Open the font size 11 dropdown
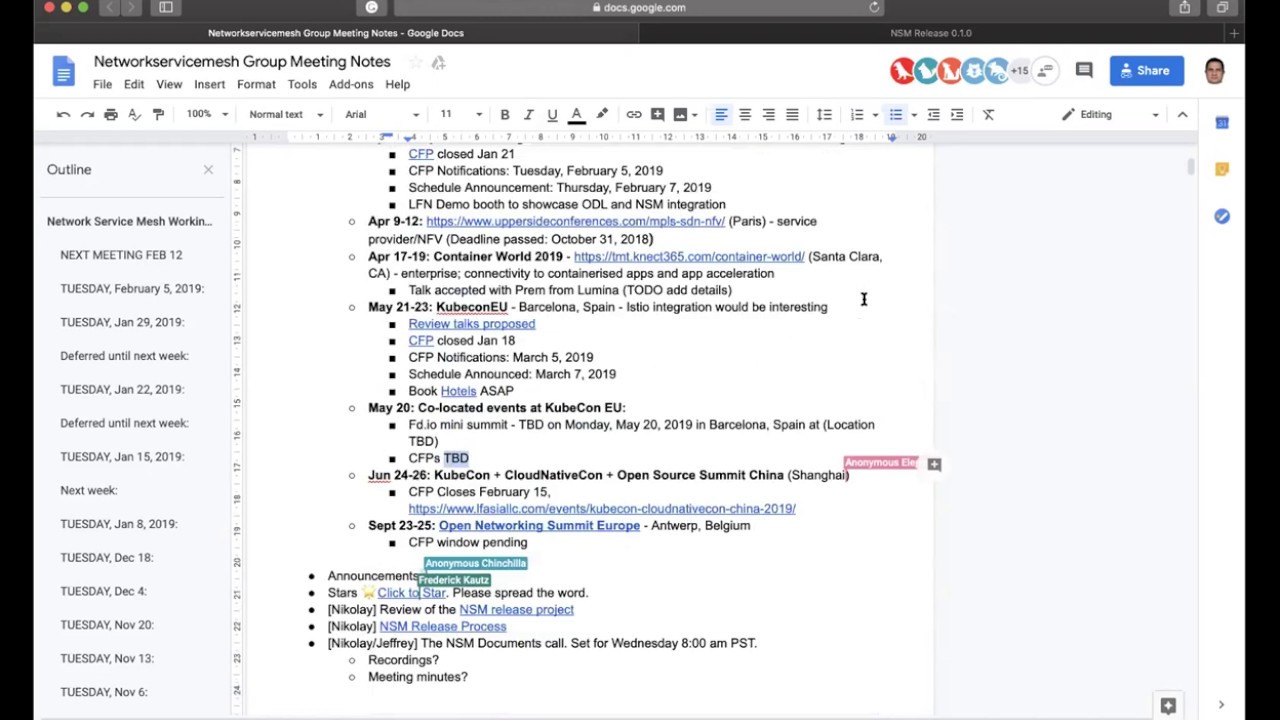 pos(461,114)
